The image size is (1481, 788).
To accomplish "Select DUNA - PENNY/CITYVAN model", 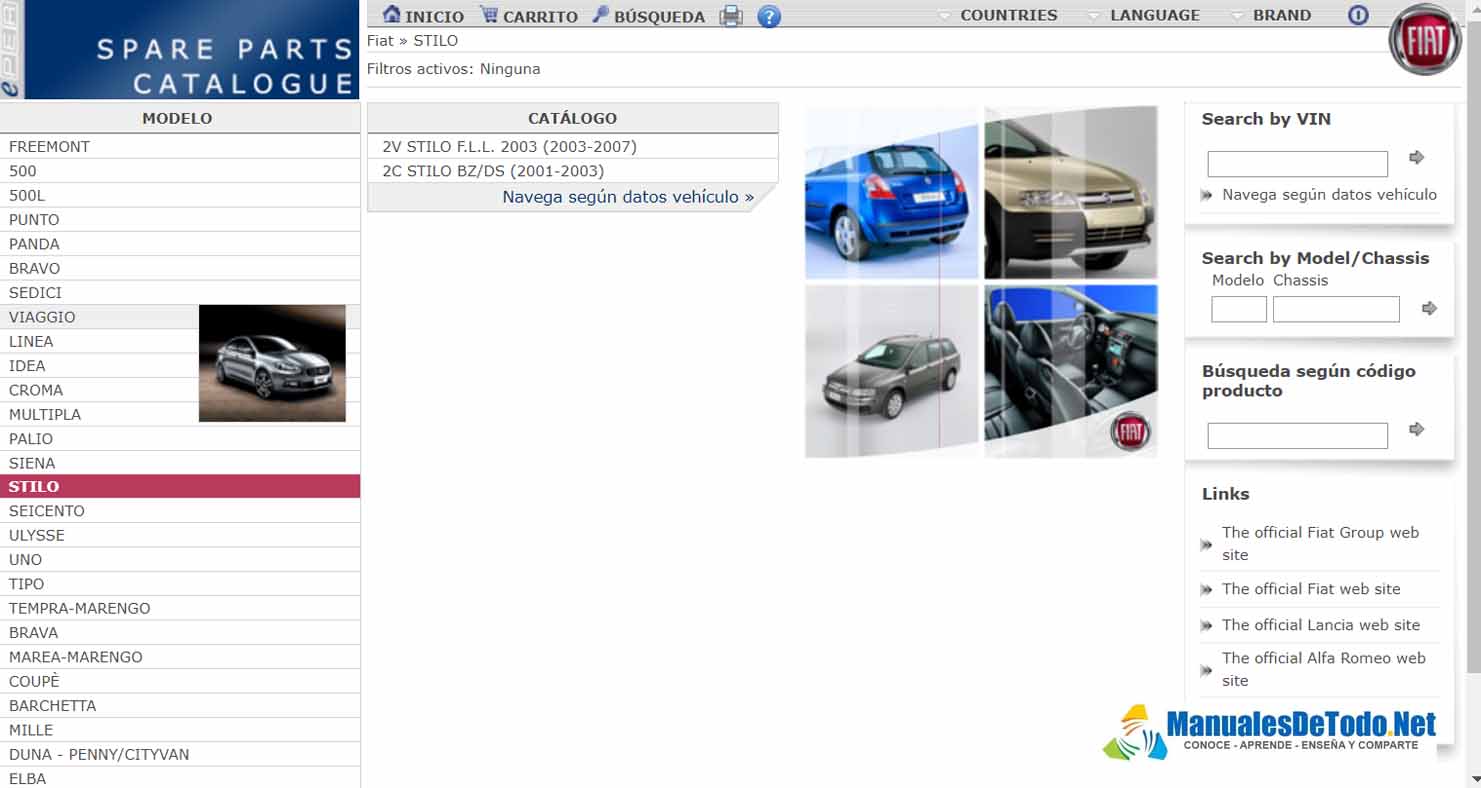I will [180, 754].
